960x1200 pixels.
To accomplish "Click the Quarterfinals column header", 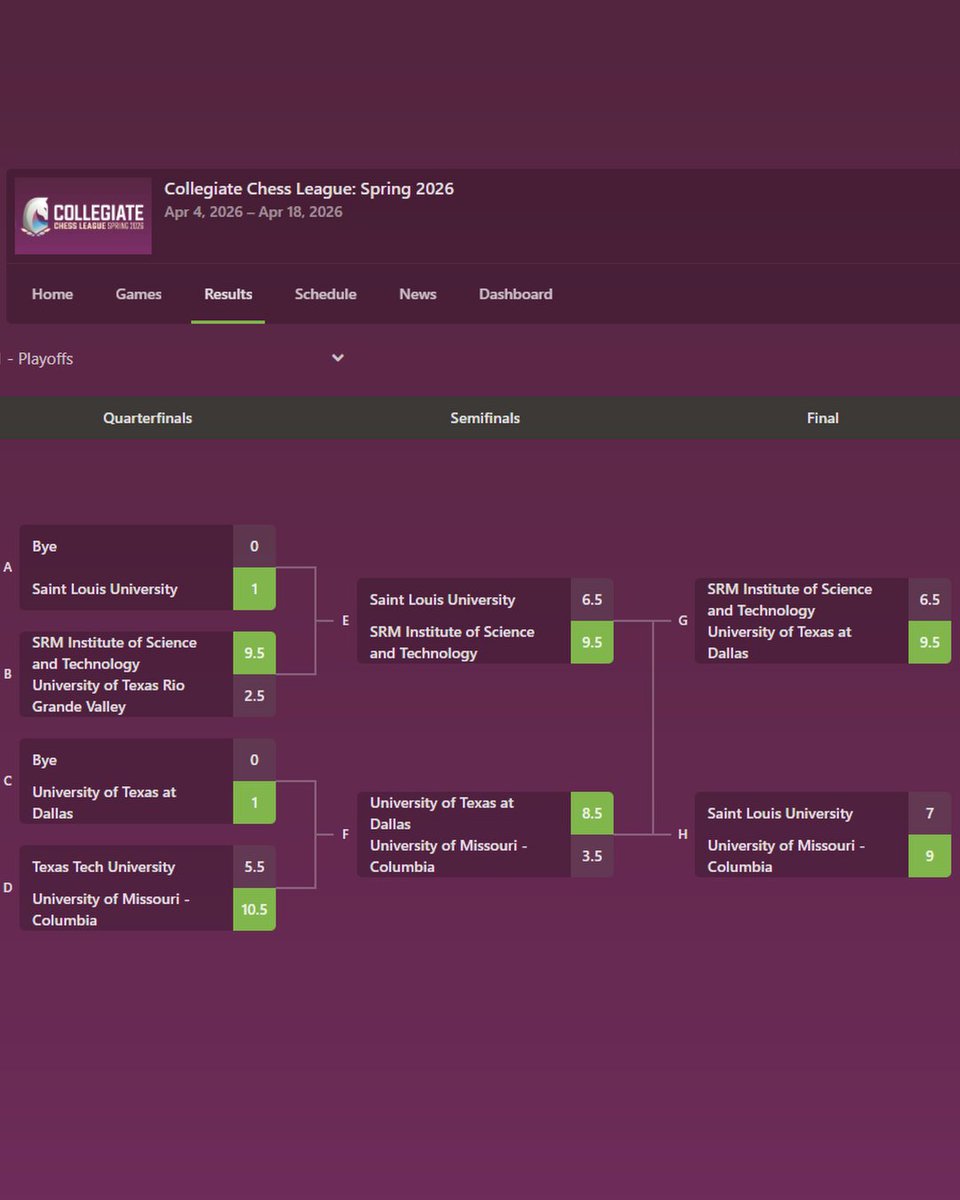I will (147, 418).
